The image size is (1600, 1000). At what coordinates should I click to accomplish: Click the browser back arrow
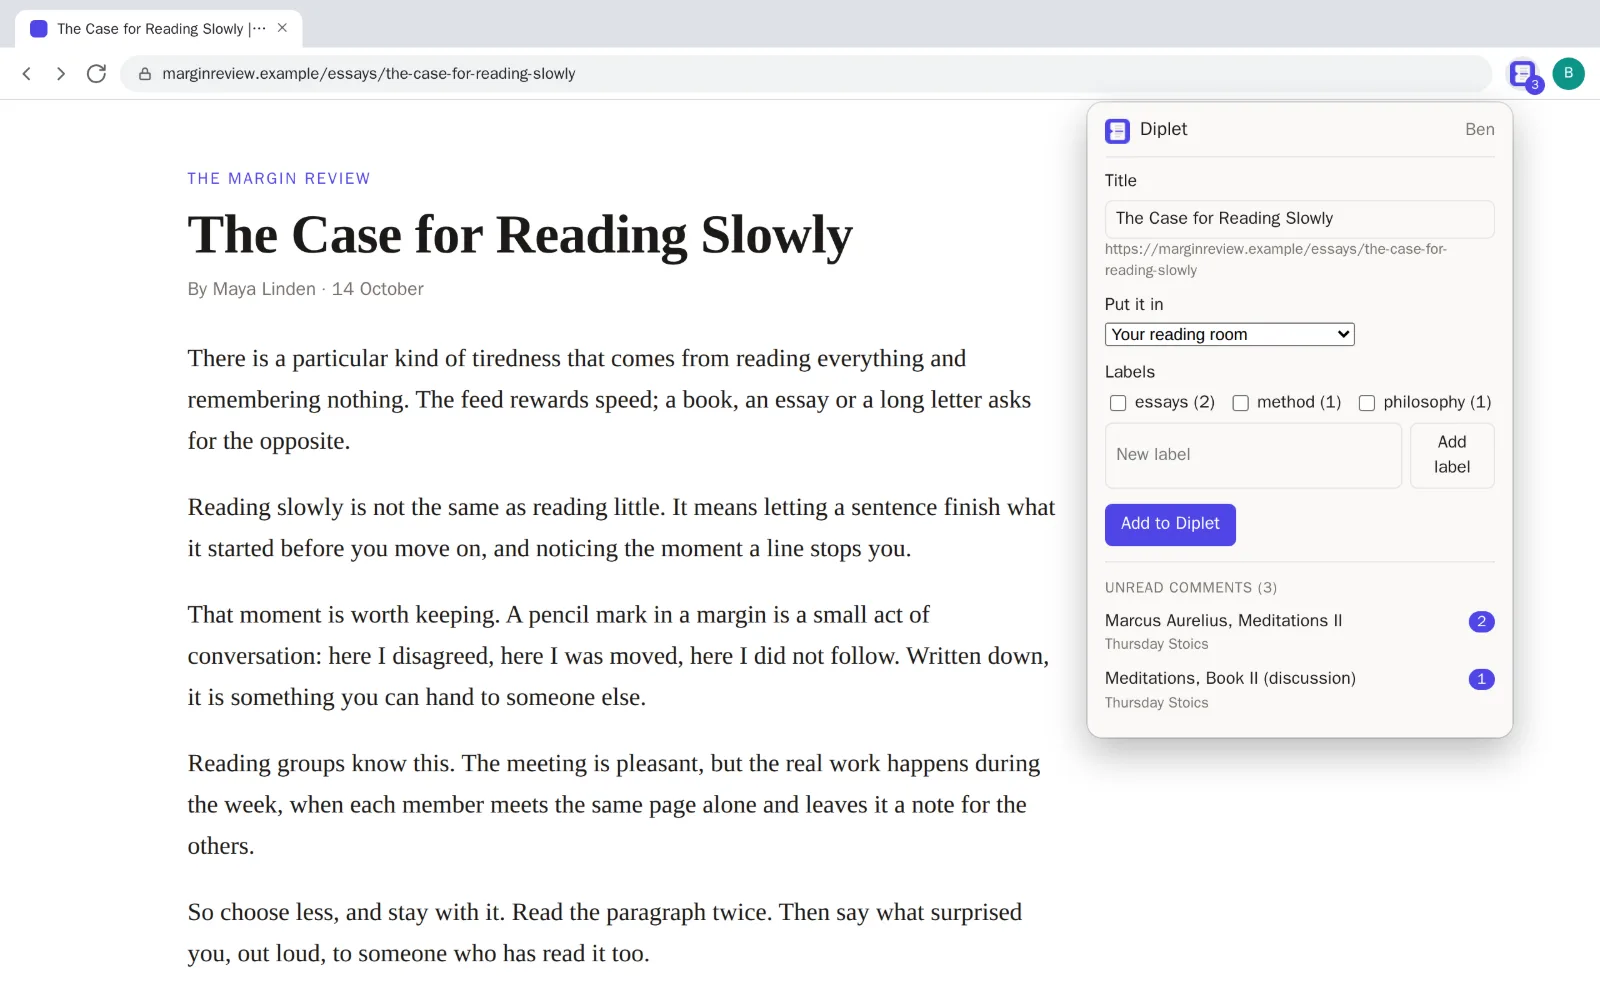pos(27,74)
